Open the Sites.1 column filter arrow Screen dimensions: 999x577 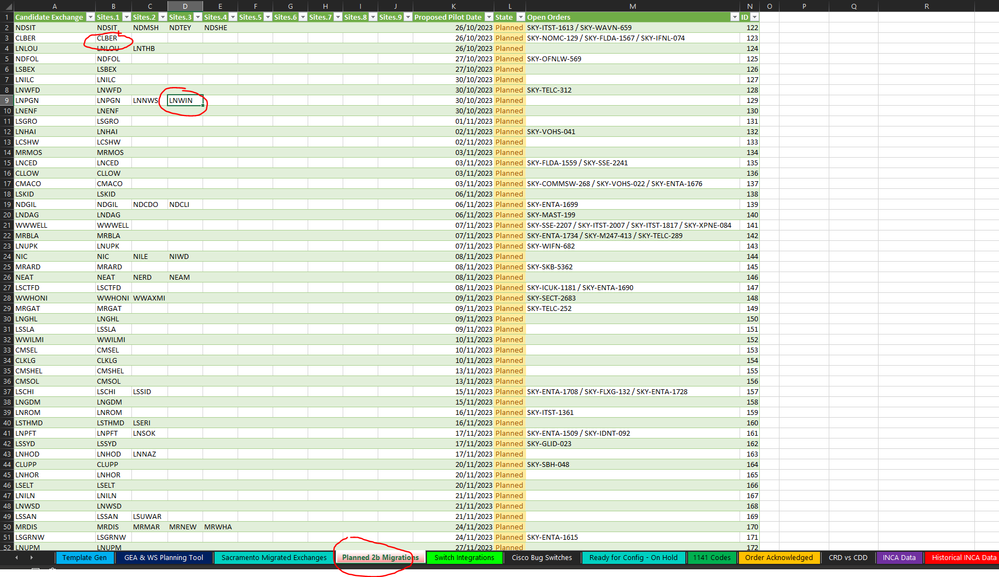[x=126, y=17]
